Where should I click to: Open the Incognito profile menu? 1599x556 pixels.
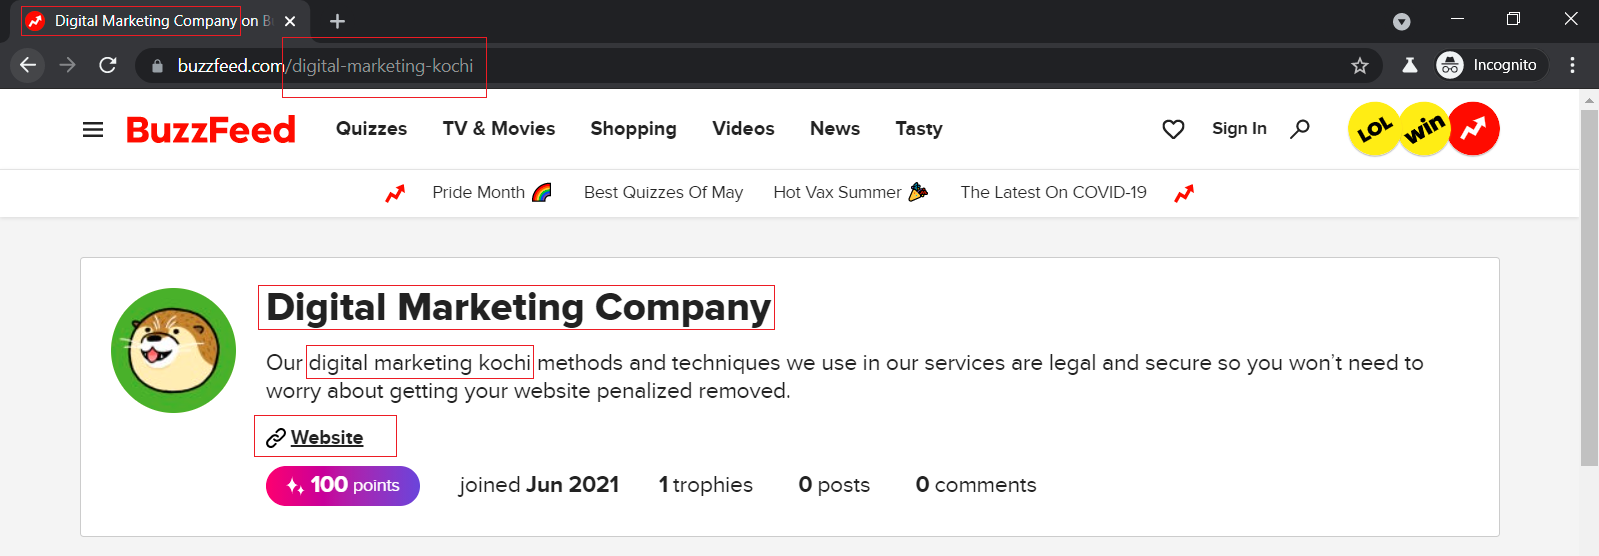(1491, 66)
